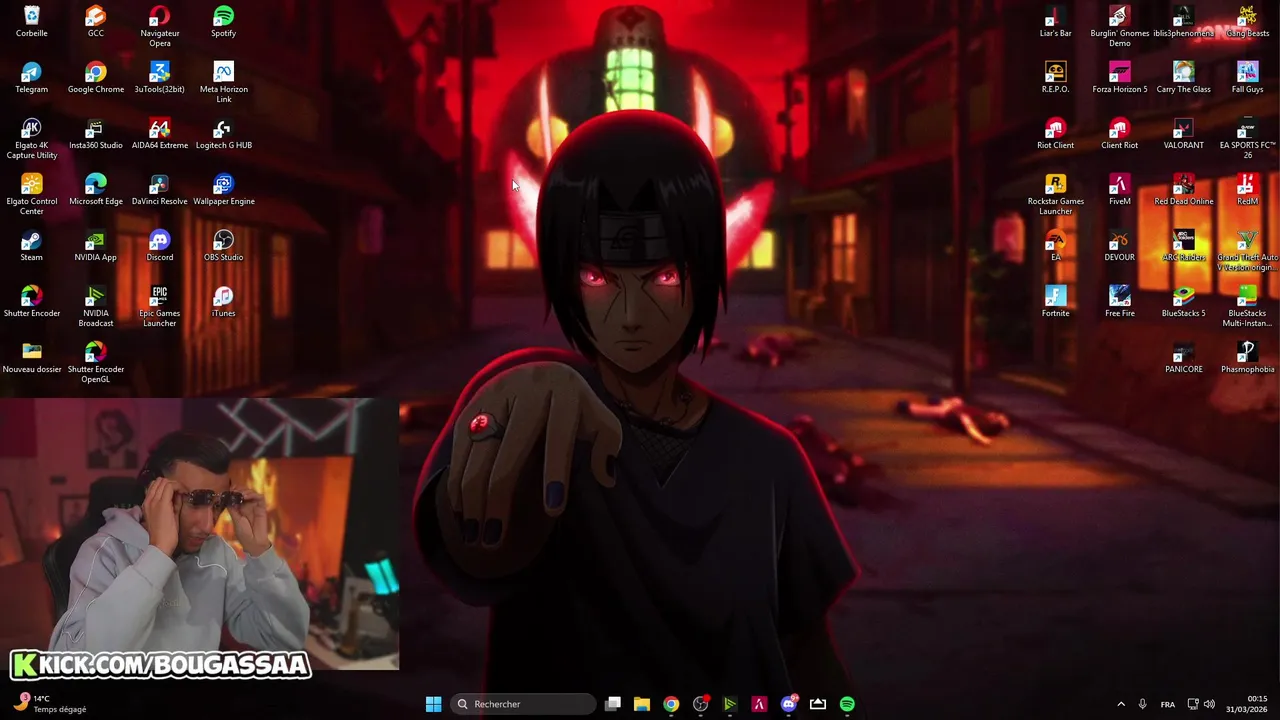Launch Epic Games Launcher desktop icon
1280x720 pixels.
(x=160, y=306)
